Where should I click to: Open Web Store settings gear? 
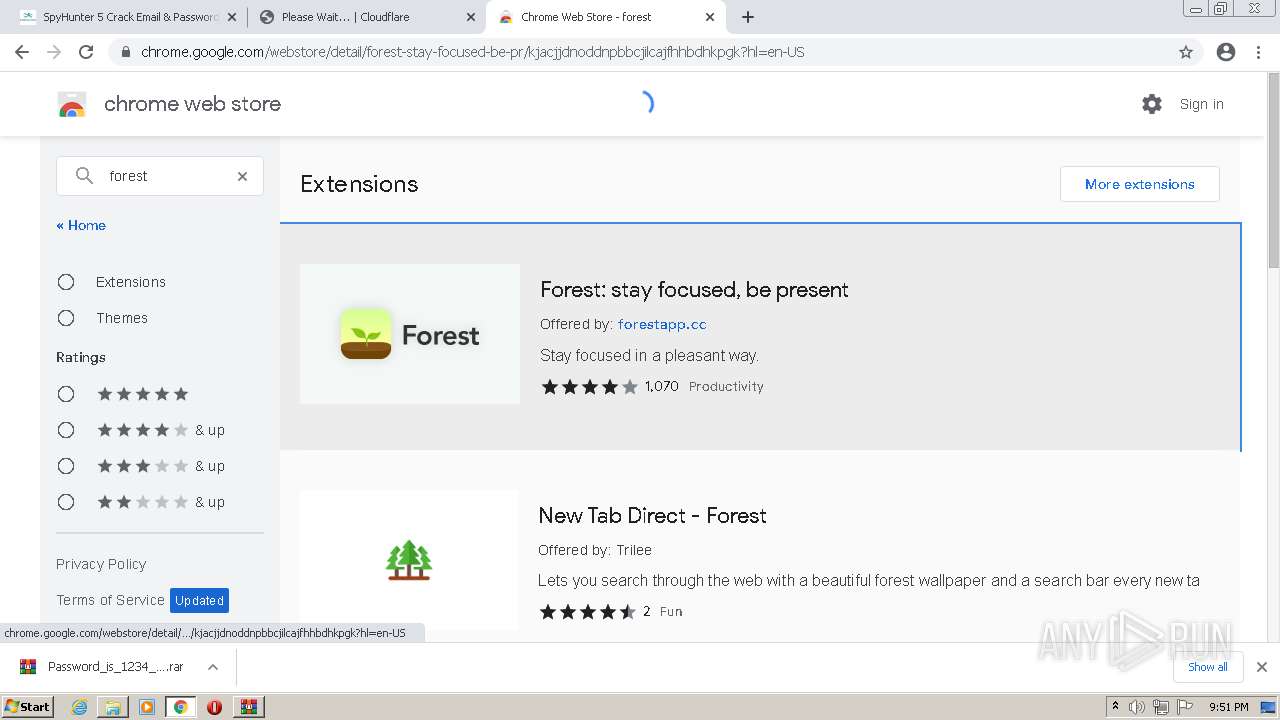[x=1152, y=104]
